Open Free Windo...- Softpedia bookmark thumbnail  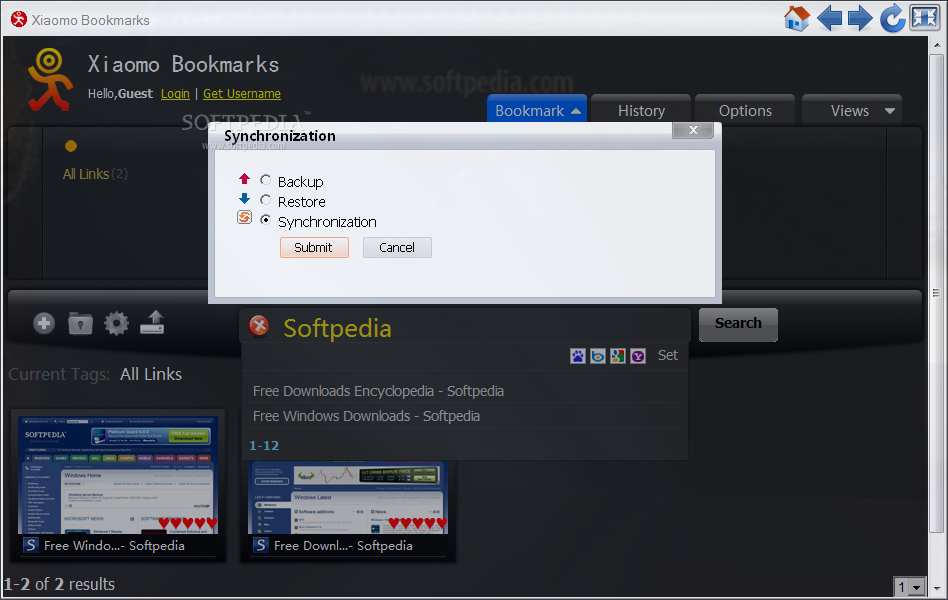[118, 475]
